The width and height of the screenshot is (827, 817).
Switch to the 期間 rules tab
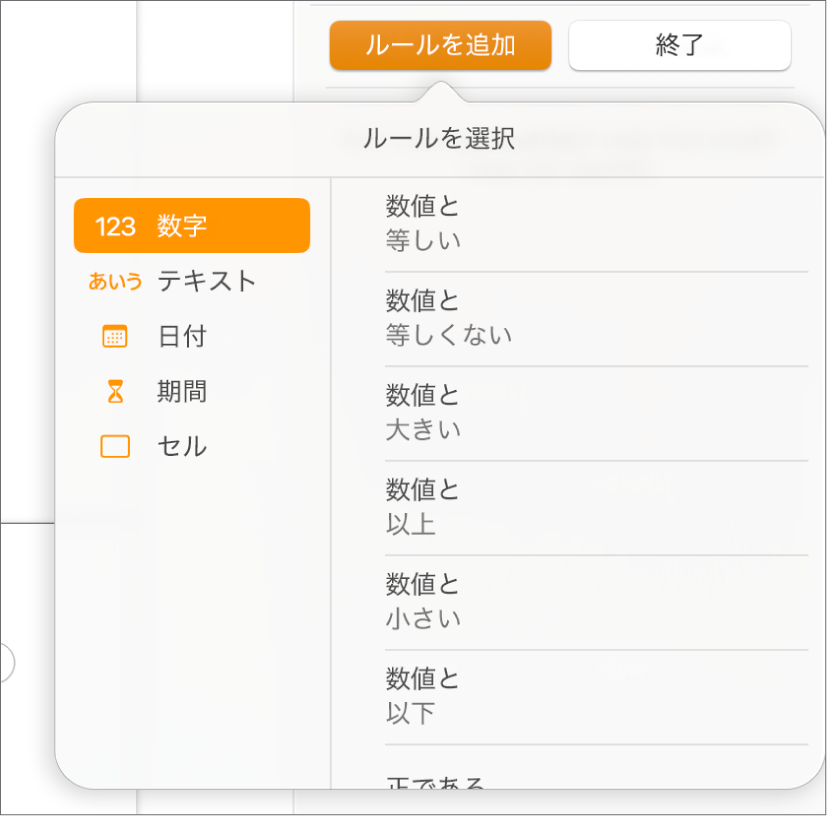point(181,391)
